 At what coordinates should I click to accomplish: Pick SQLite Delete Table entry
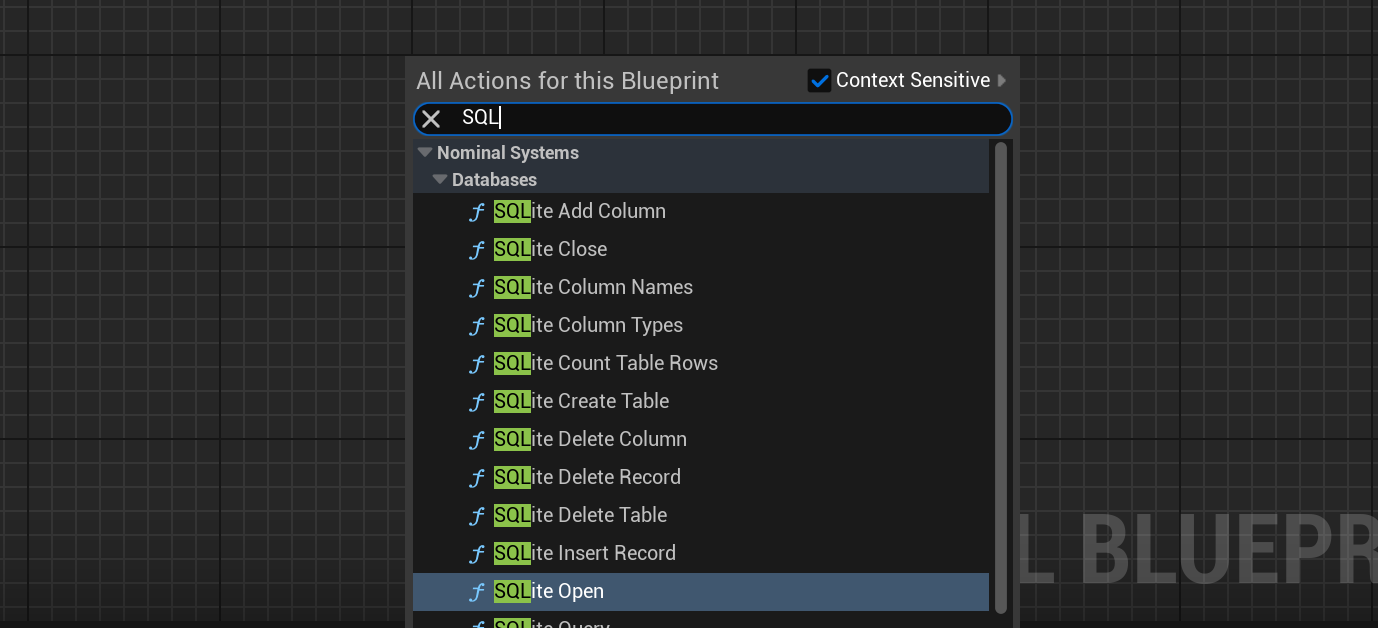click(580, 515)
